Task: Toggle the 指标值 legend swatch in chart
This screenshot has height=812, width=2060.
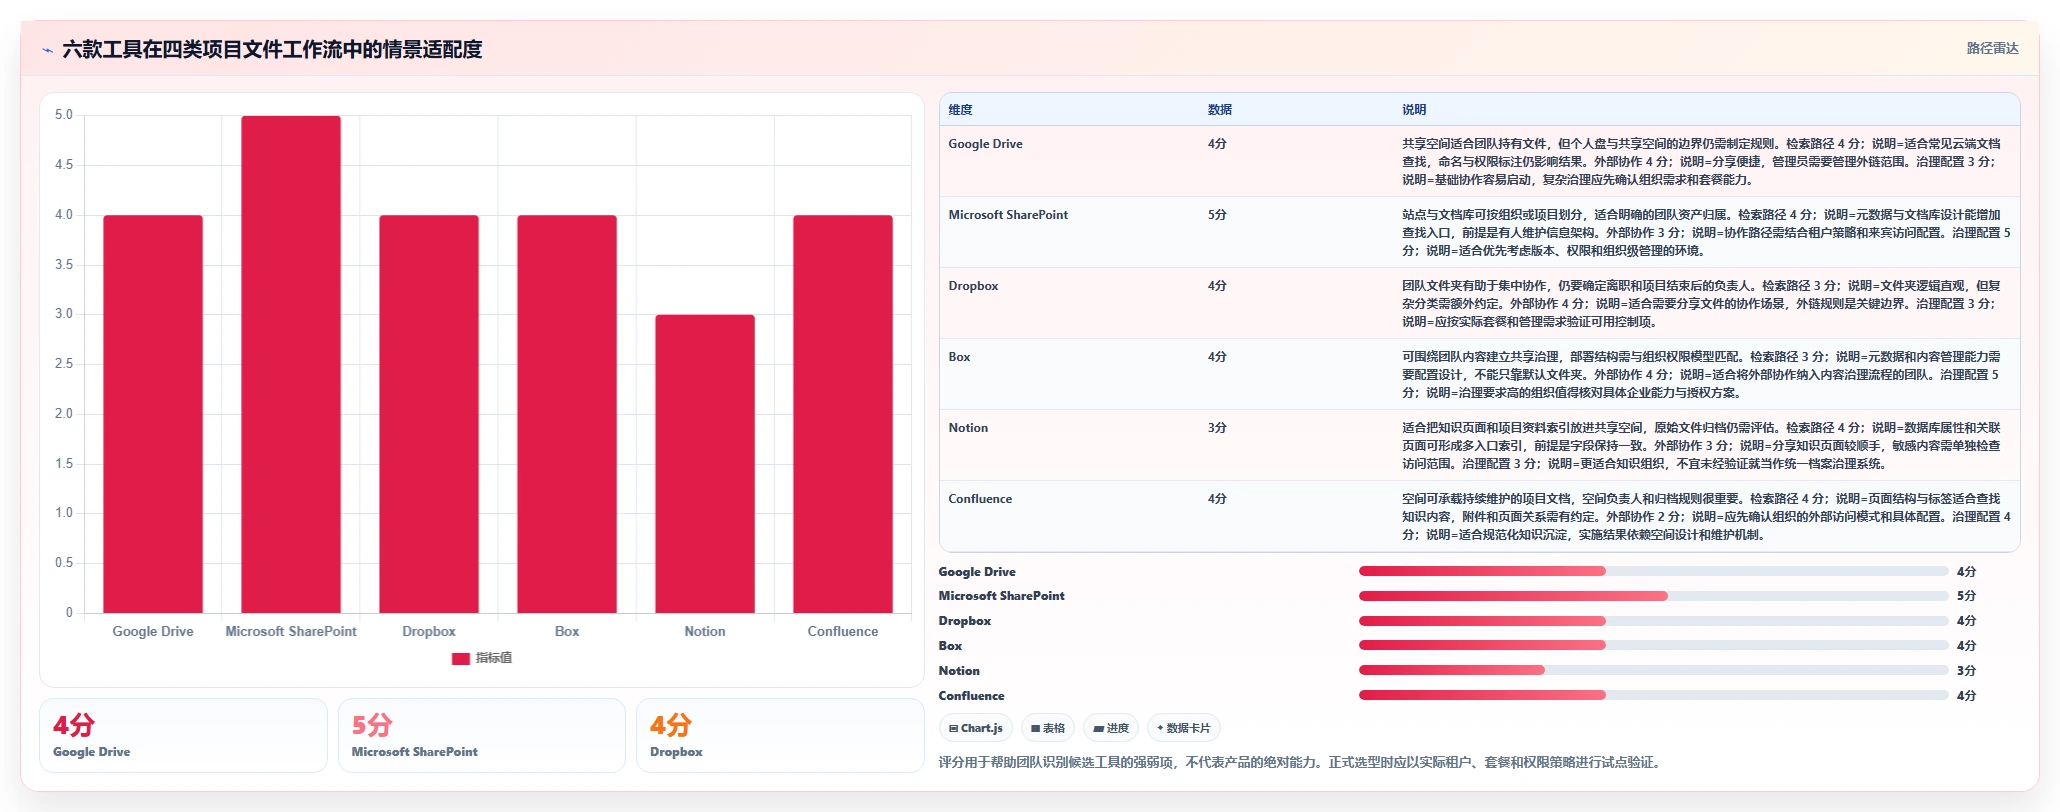Action: point(460,658)
